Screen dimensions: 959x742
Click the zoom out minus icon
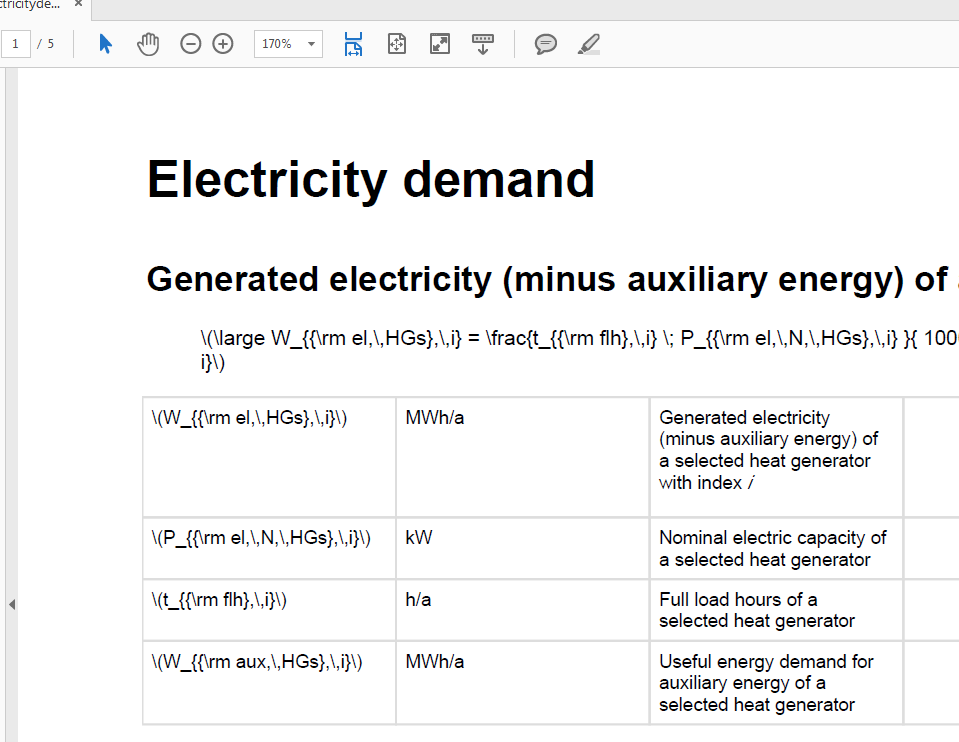(x=190, y=44)
